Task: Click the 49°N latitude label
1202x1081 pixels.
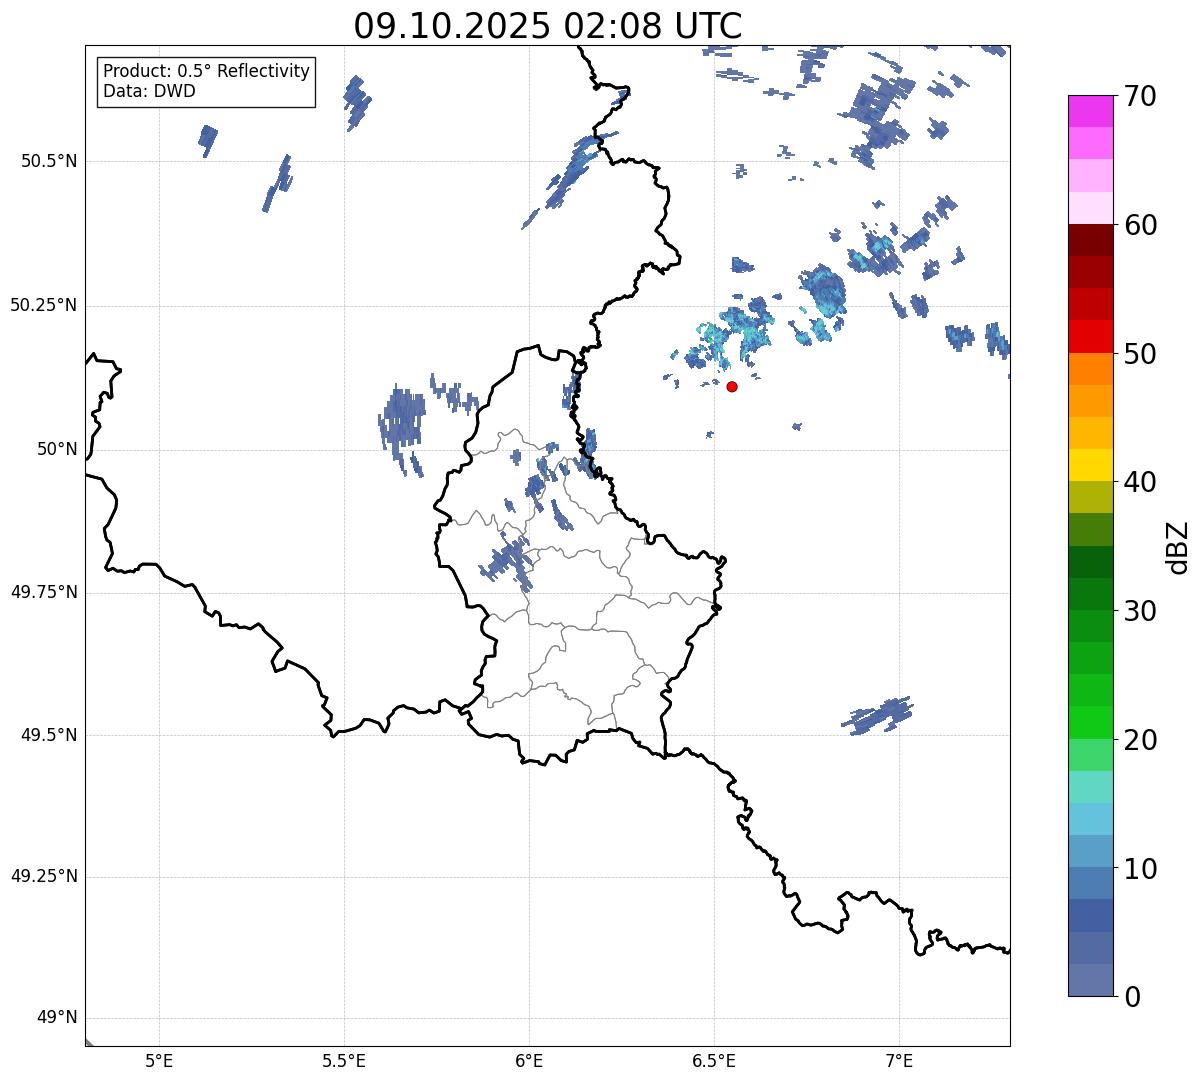Action: click(x=57, y=1018)
